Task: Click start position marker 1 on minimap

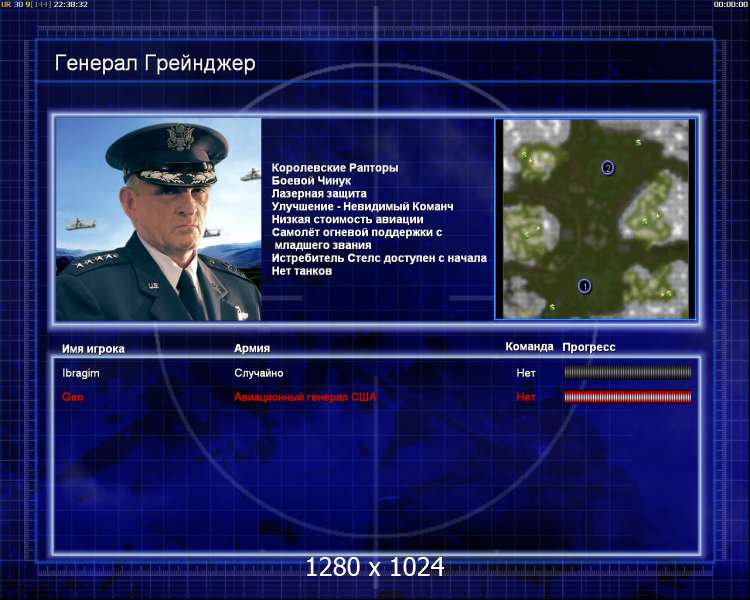Action: tap(584, 286)
